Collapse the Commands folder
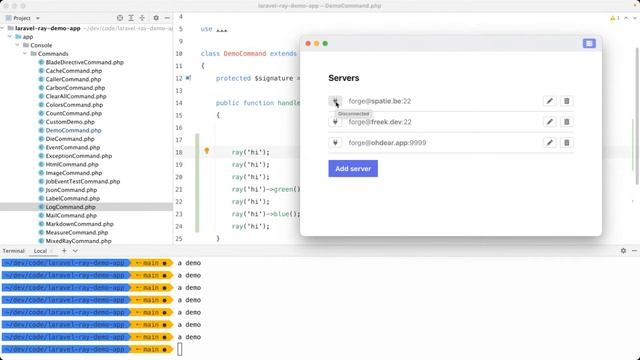 click(x=25, y=54)
